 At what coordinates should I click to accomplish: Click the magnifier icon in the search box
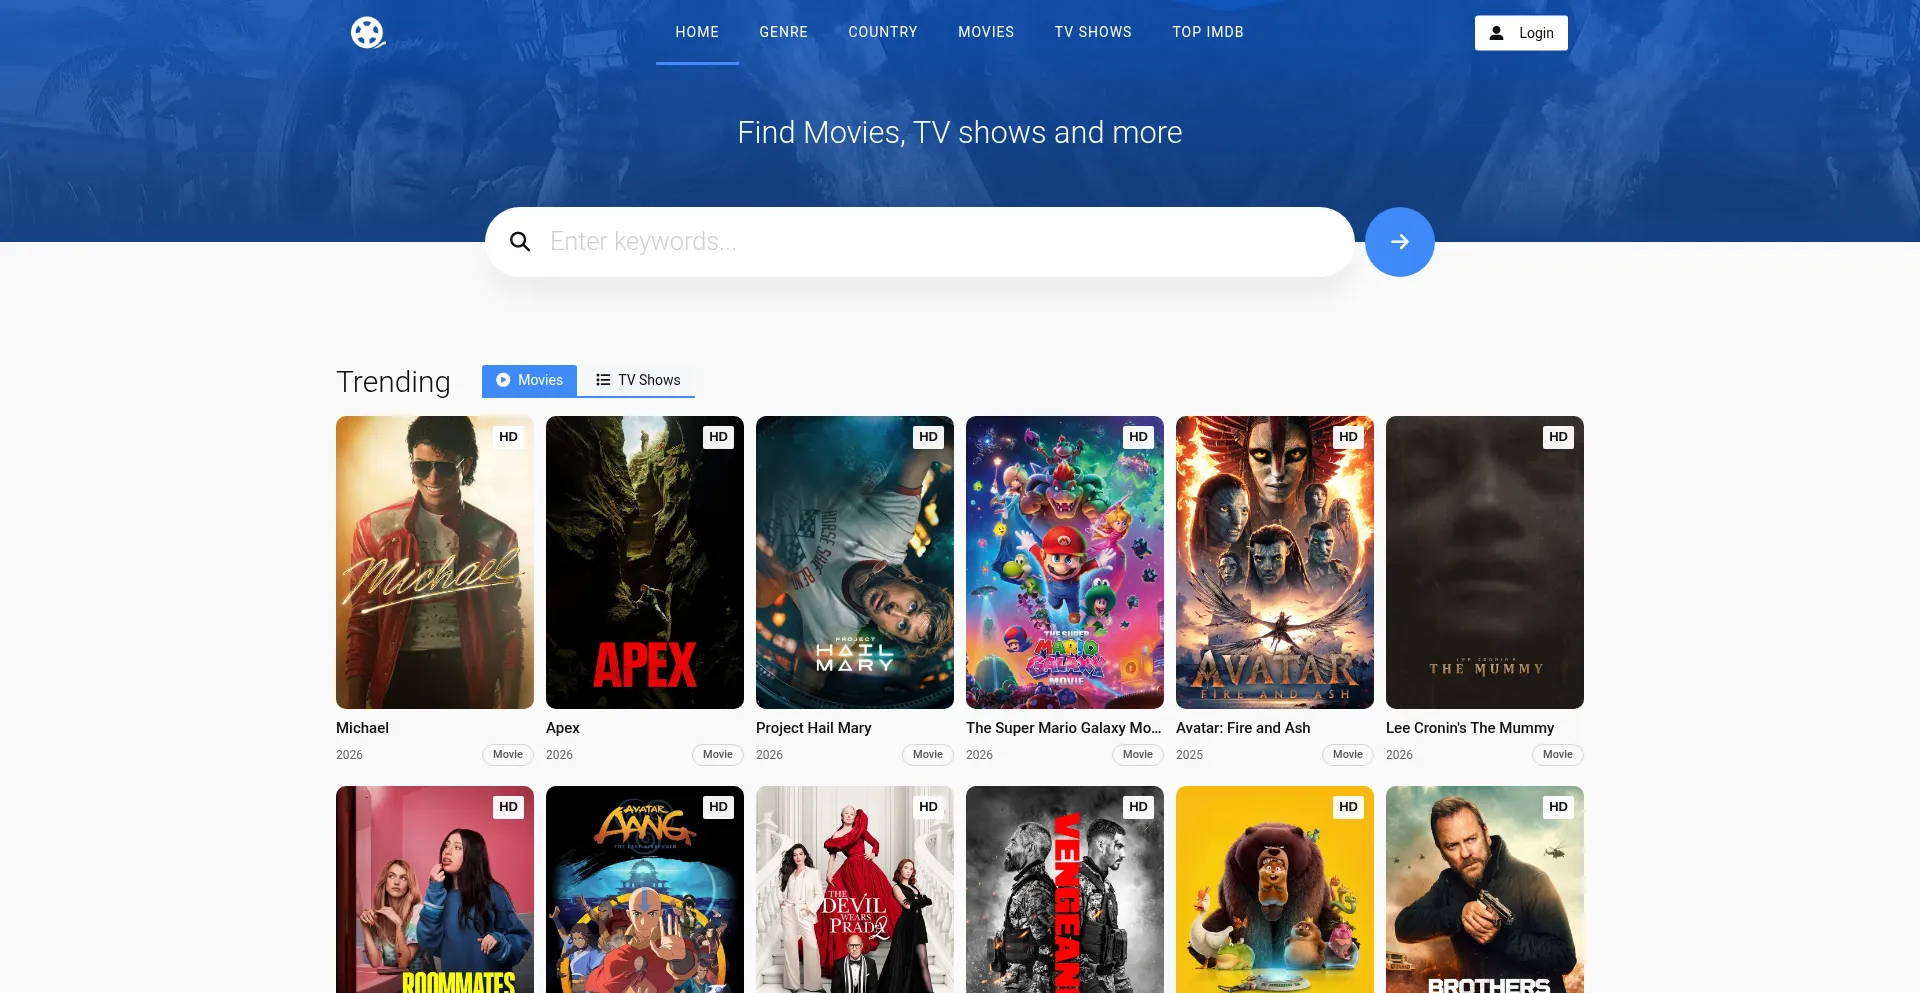pyautogui.click(x=520, y=242)
